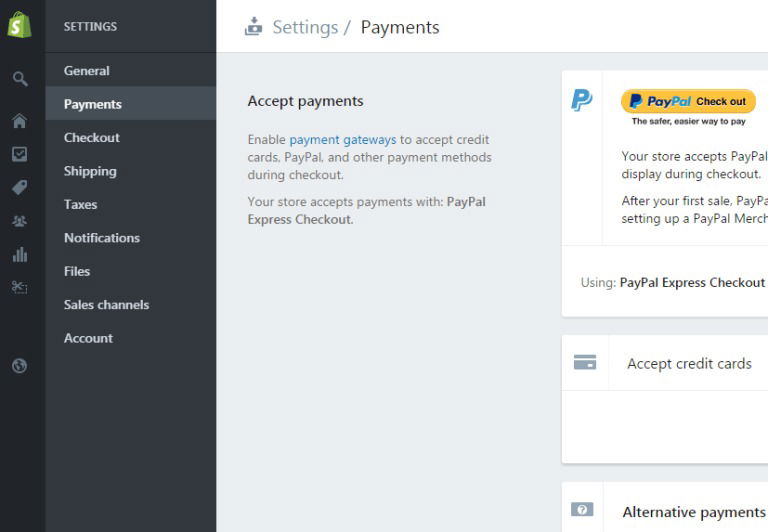
Task: Click the PayPal P logo icon
Action: point(581,100)
